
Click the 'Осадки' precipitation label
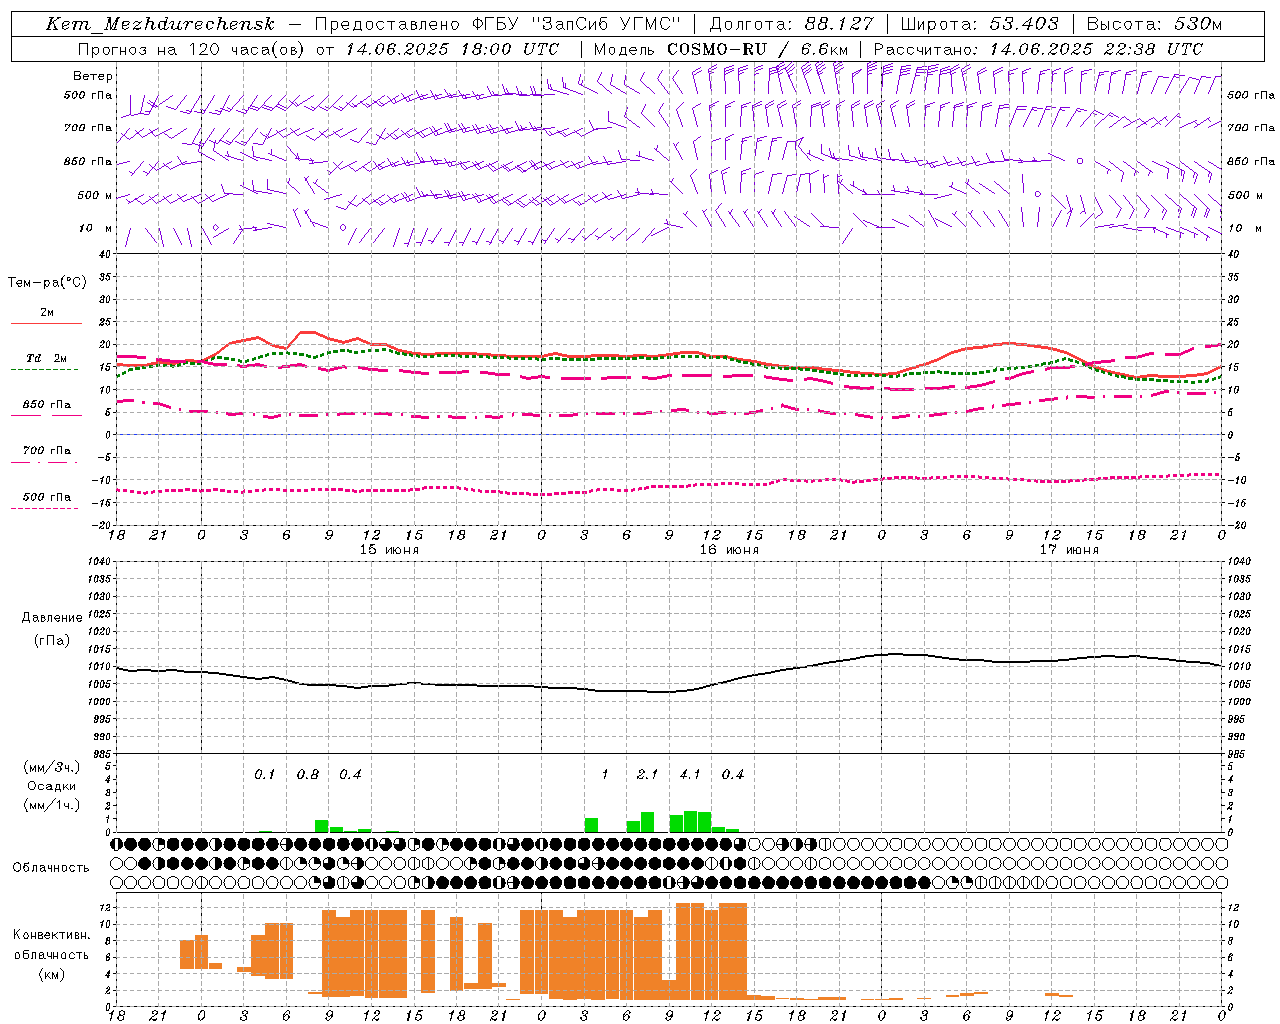click(52, 787)
